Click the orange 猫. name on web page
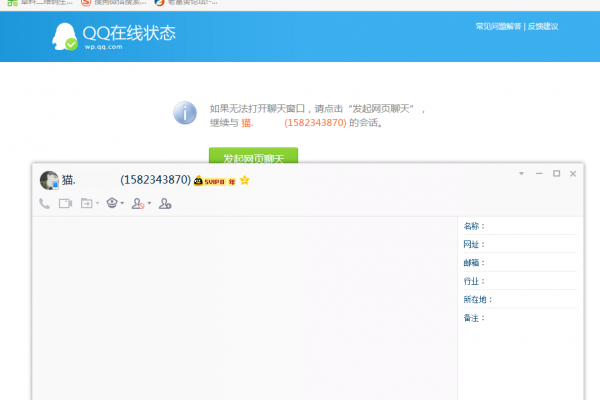The image size is (600, 400). pos(247,123)
